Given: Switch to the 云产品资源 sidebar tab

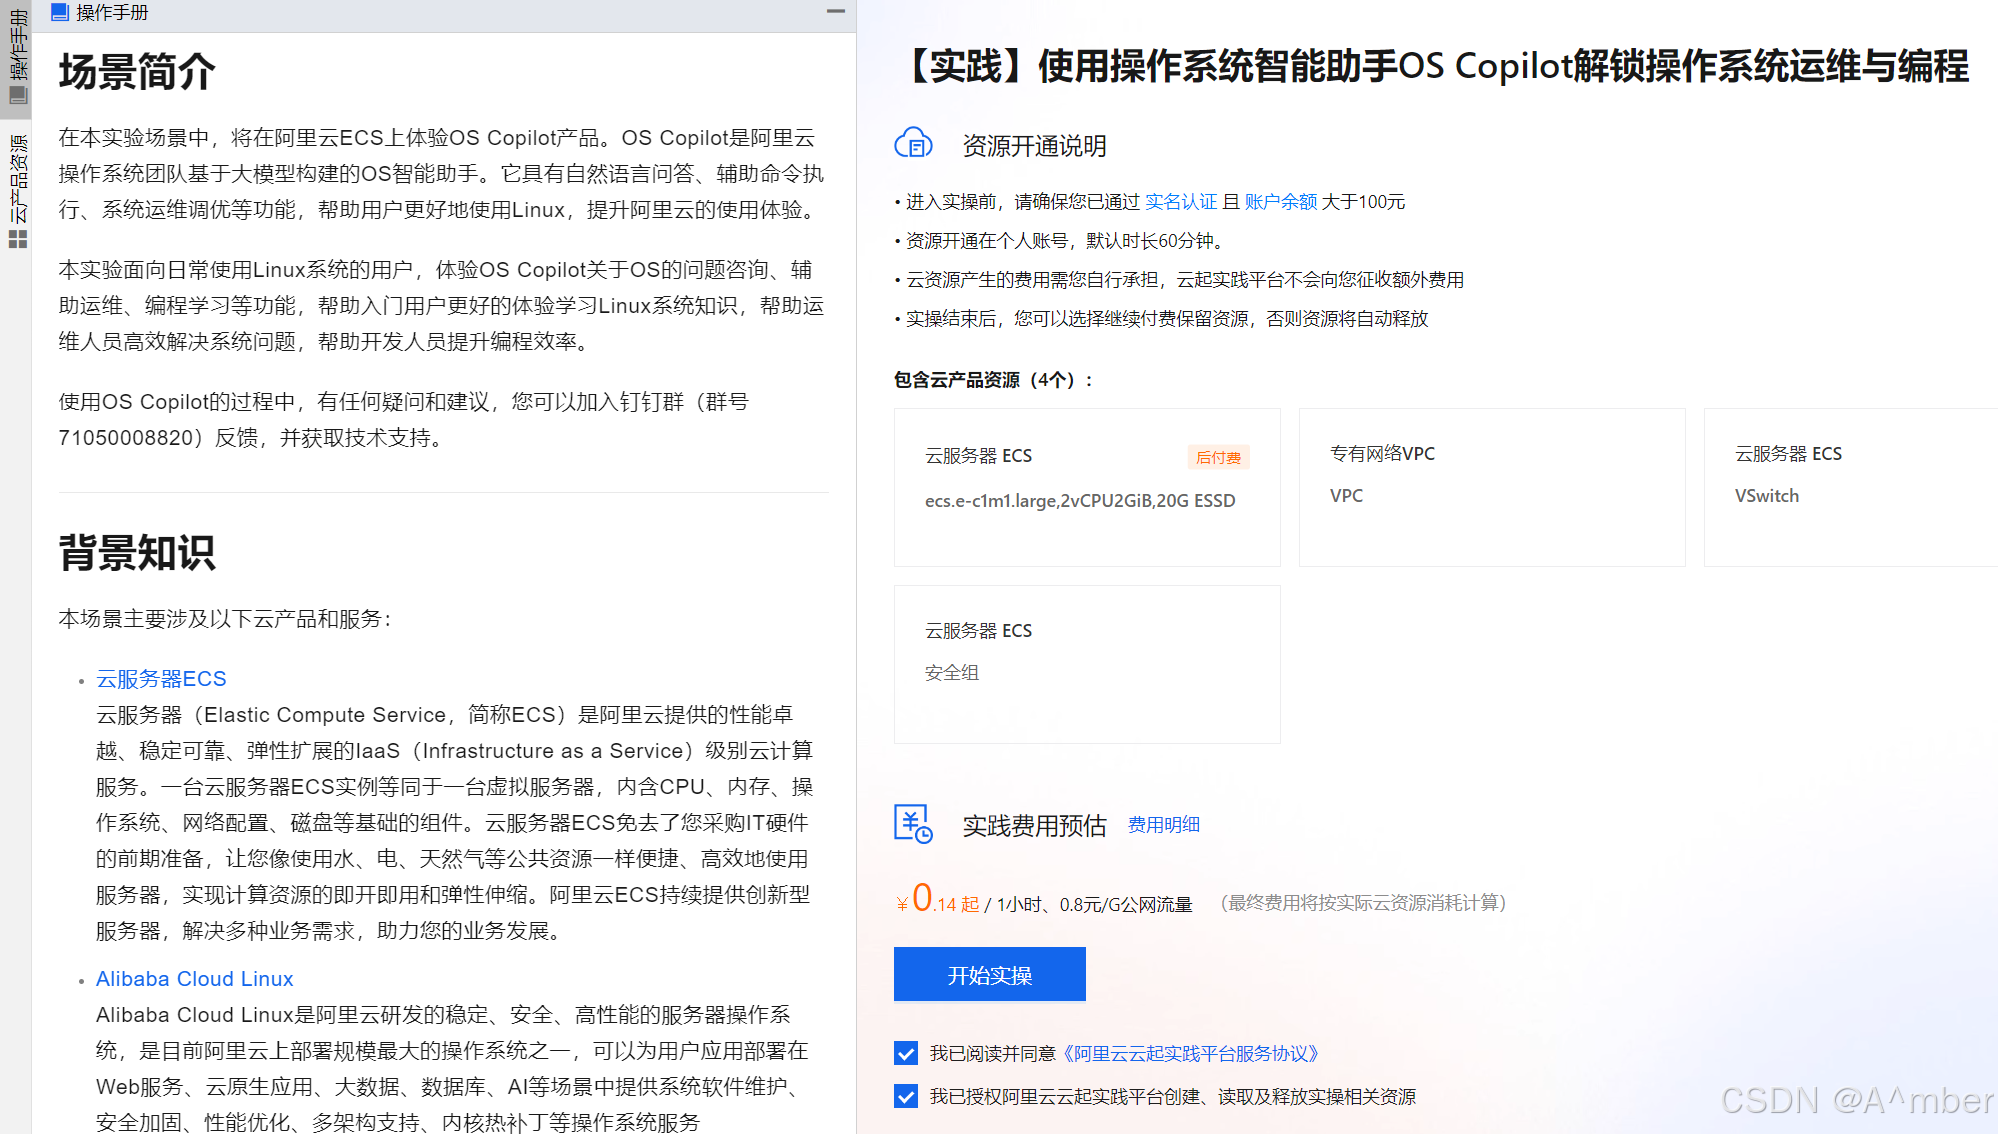Looking at the screenshot, I should click(x=18, y=178).
